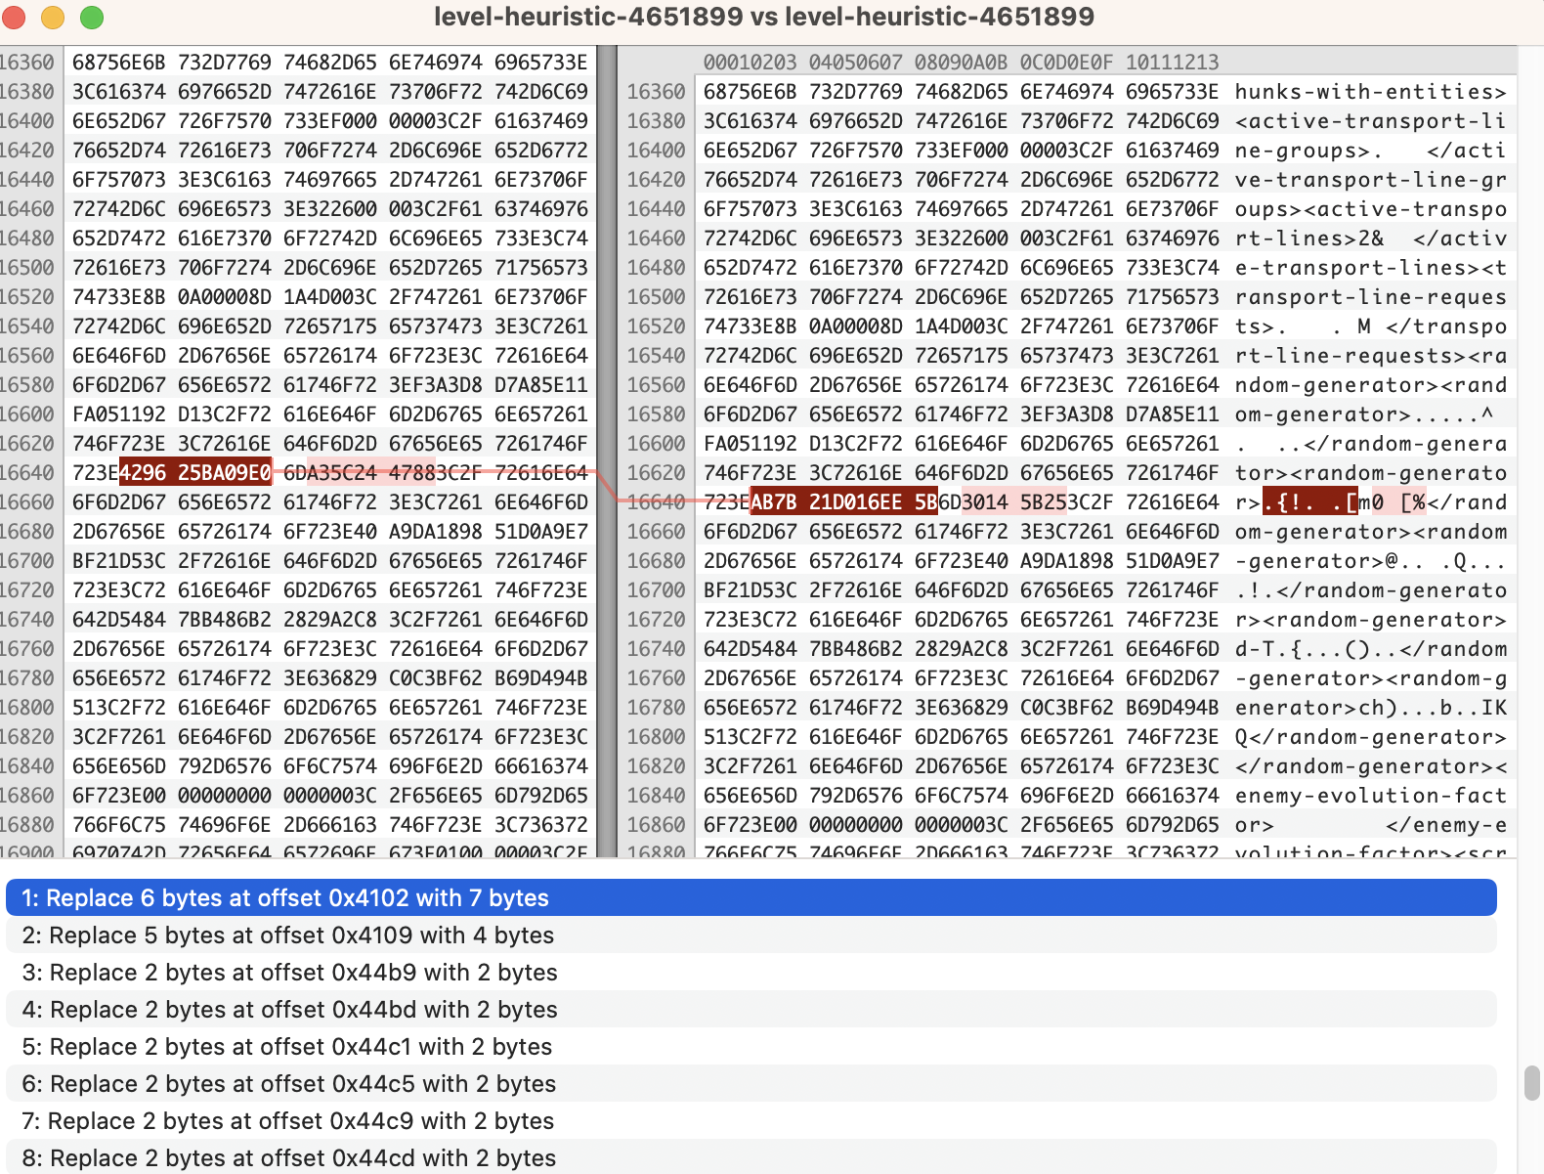Click the diff list scrollbar thumb
This screenshot has width=1544, height=1174.
1531,1083
